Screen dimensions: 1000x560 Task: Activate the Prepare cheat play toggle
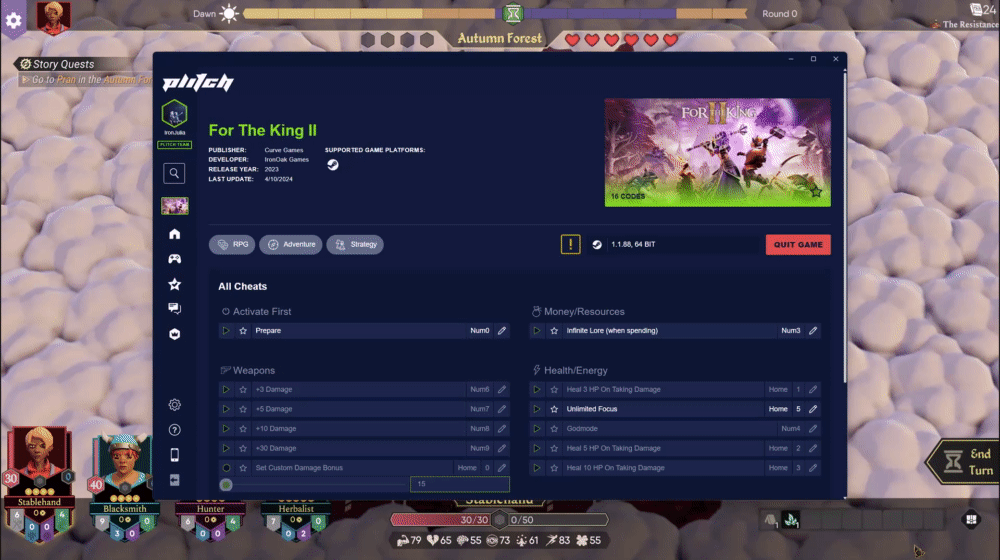(x=226, y=330)
